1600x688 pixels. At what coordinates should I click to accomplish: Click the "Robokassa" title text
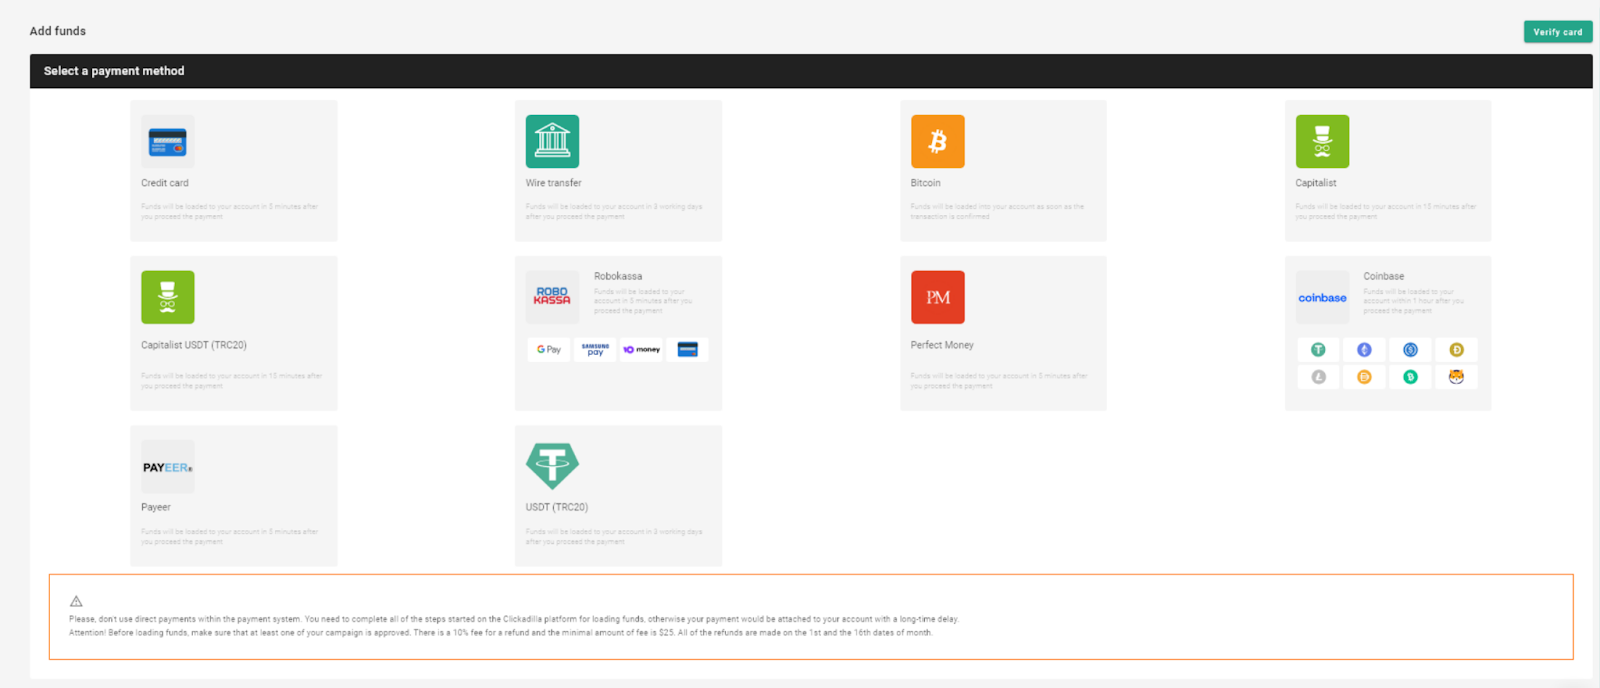618,276
